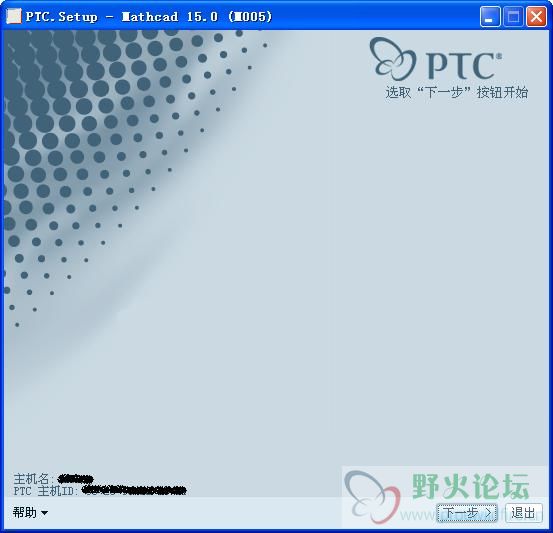
Task: Close the PTC.Setup installer window
Action: (536, 17)
